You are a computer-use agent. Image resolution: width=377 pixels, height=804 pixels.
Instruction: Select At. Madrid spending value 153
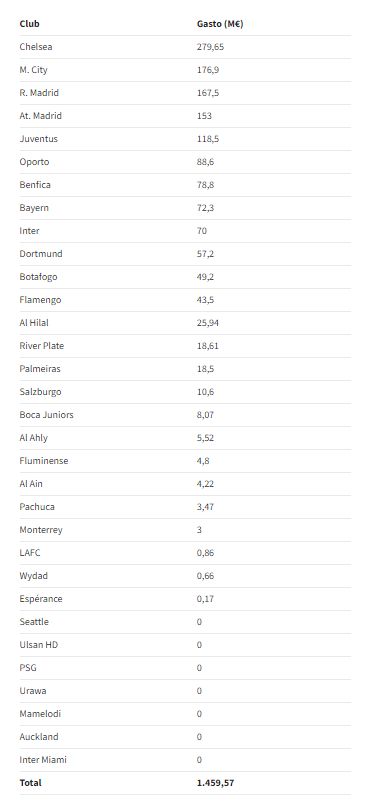[204, 116]
